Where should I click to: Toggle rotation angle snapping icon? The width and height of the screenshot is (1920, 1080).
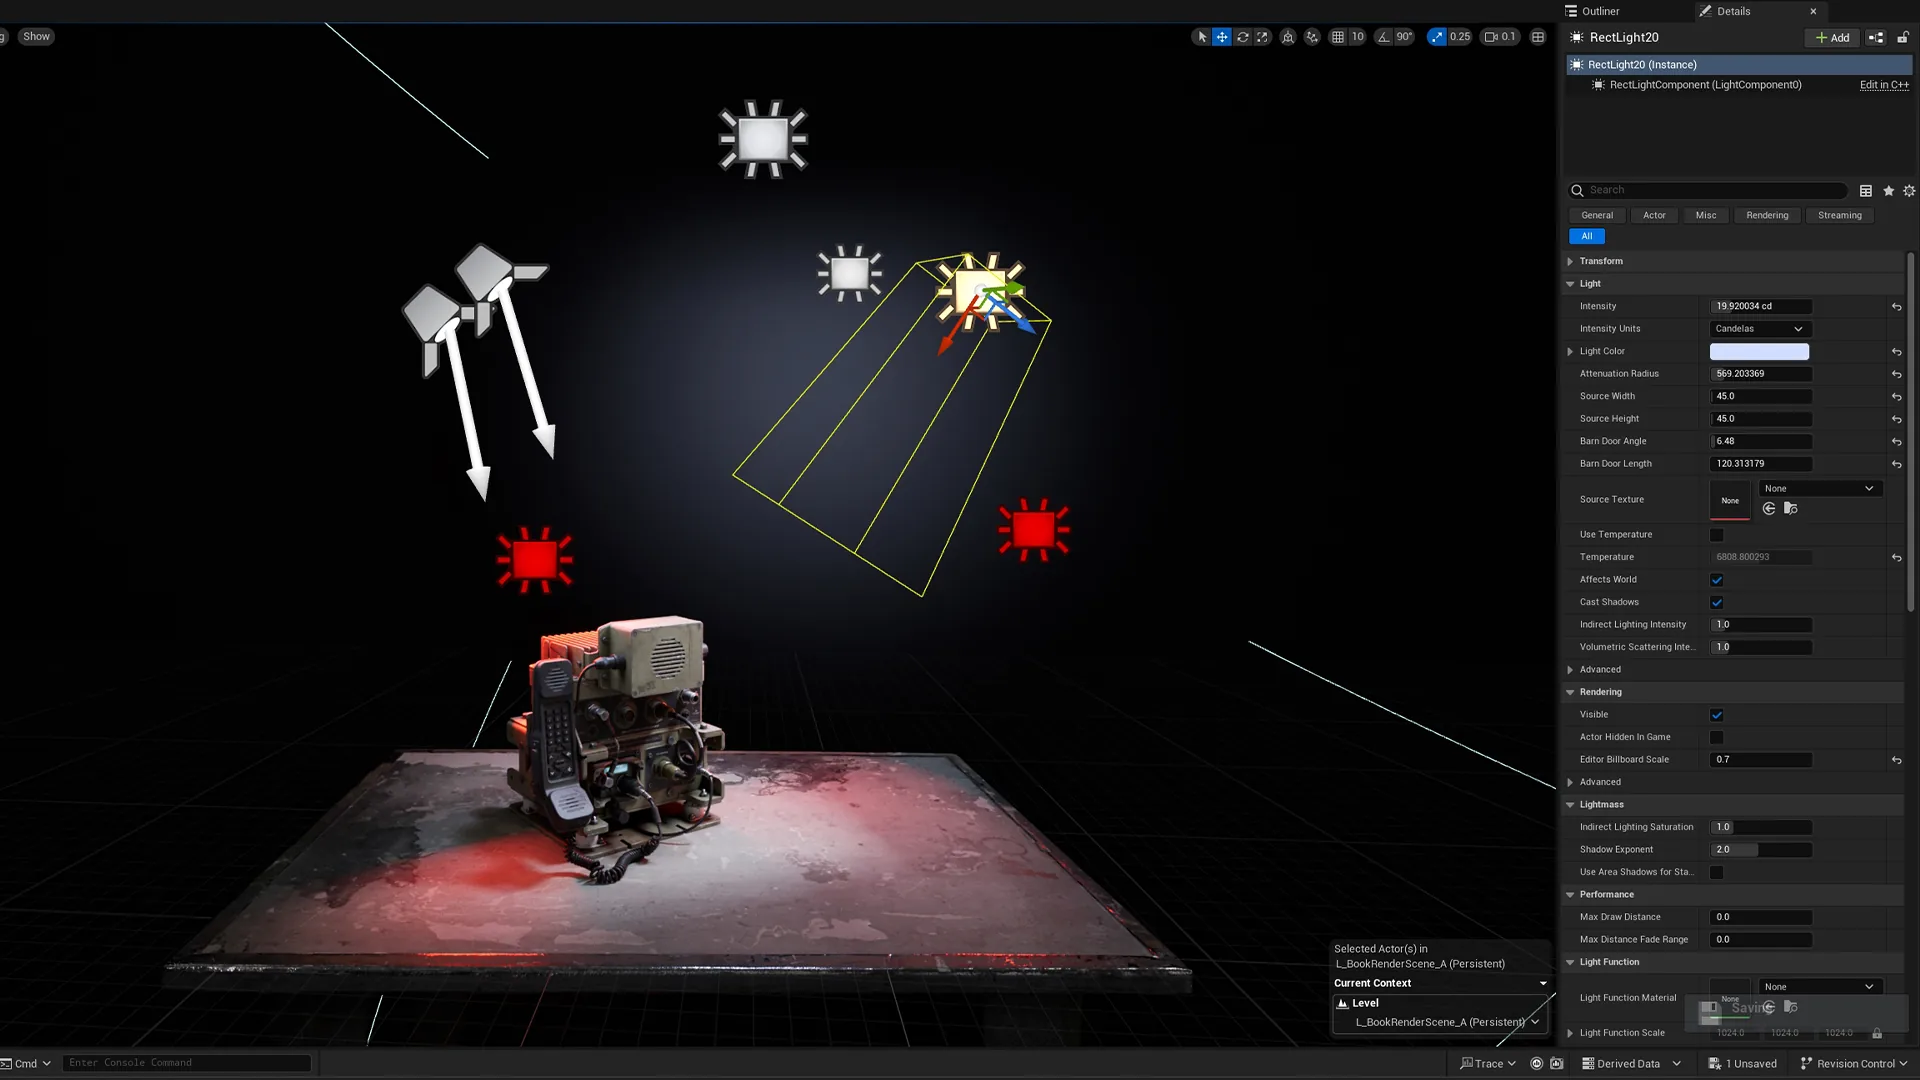pos(1384,37)
